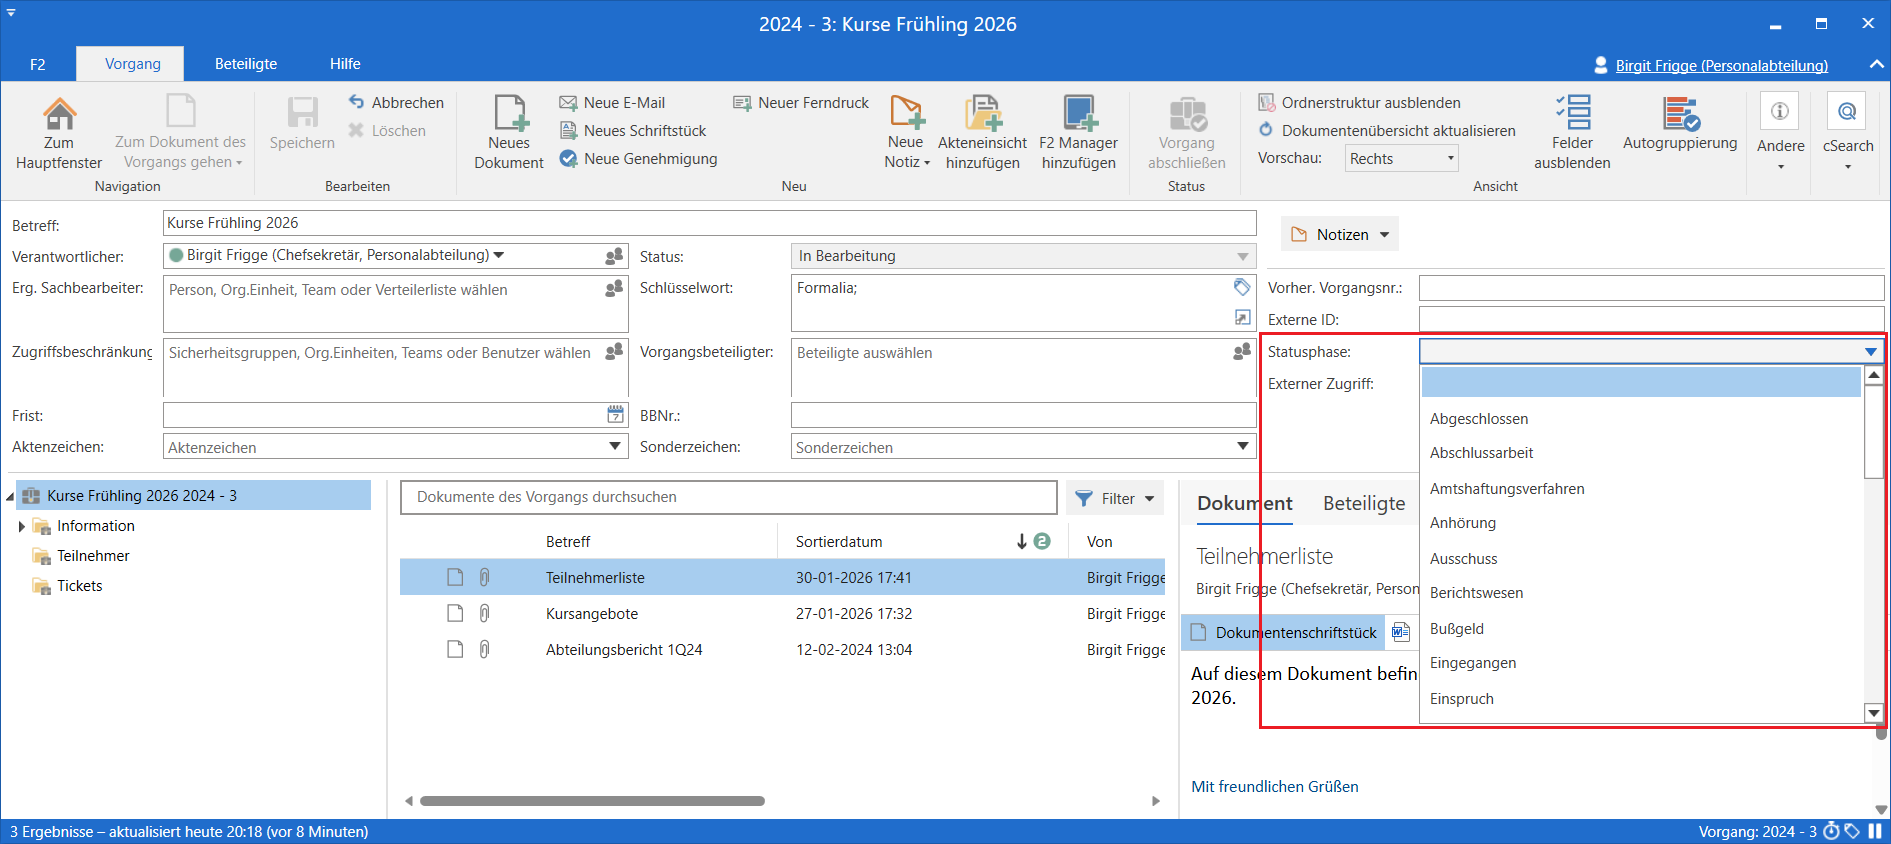This screenshot has width=1891, height=844.
Task: Click Abbrechen to cancel editing
Action: click(x=396, y=102)
